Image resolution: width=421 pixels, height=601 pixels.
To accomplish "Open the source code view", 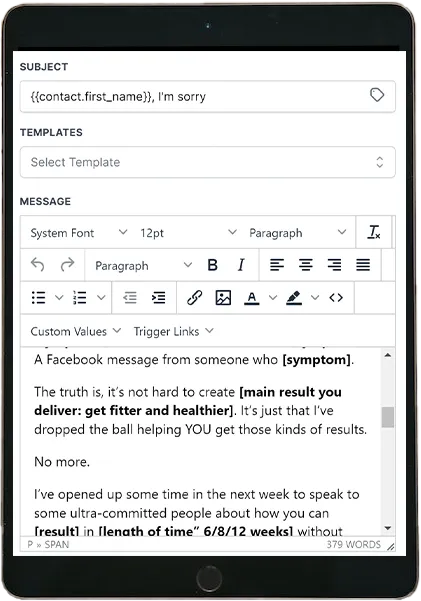I will [x=336, y=297].
